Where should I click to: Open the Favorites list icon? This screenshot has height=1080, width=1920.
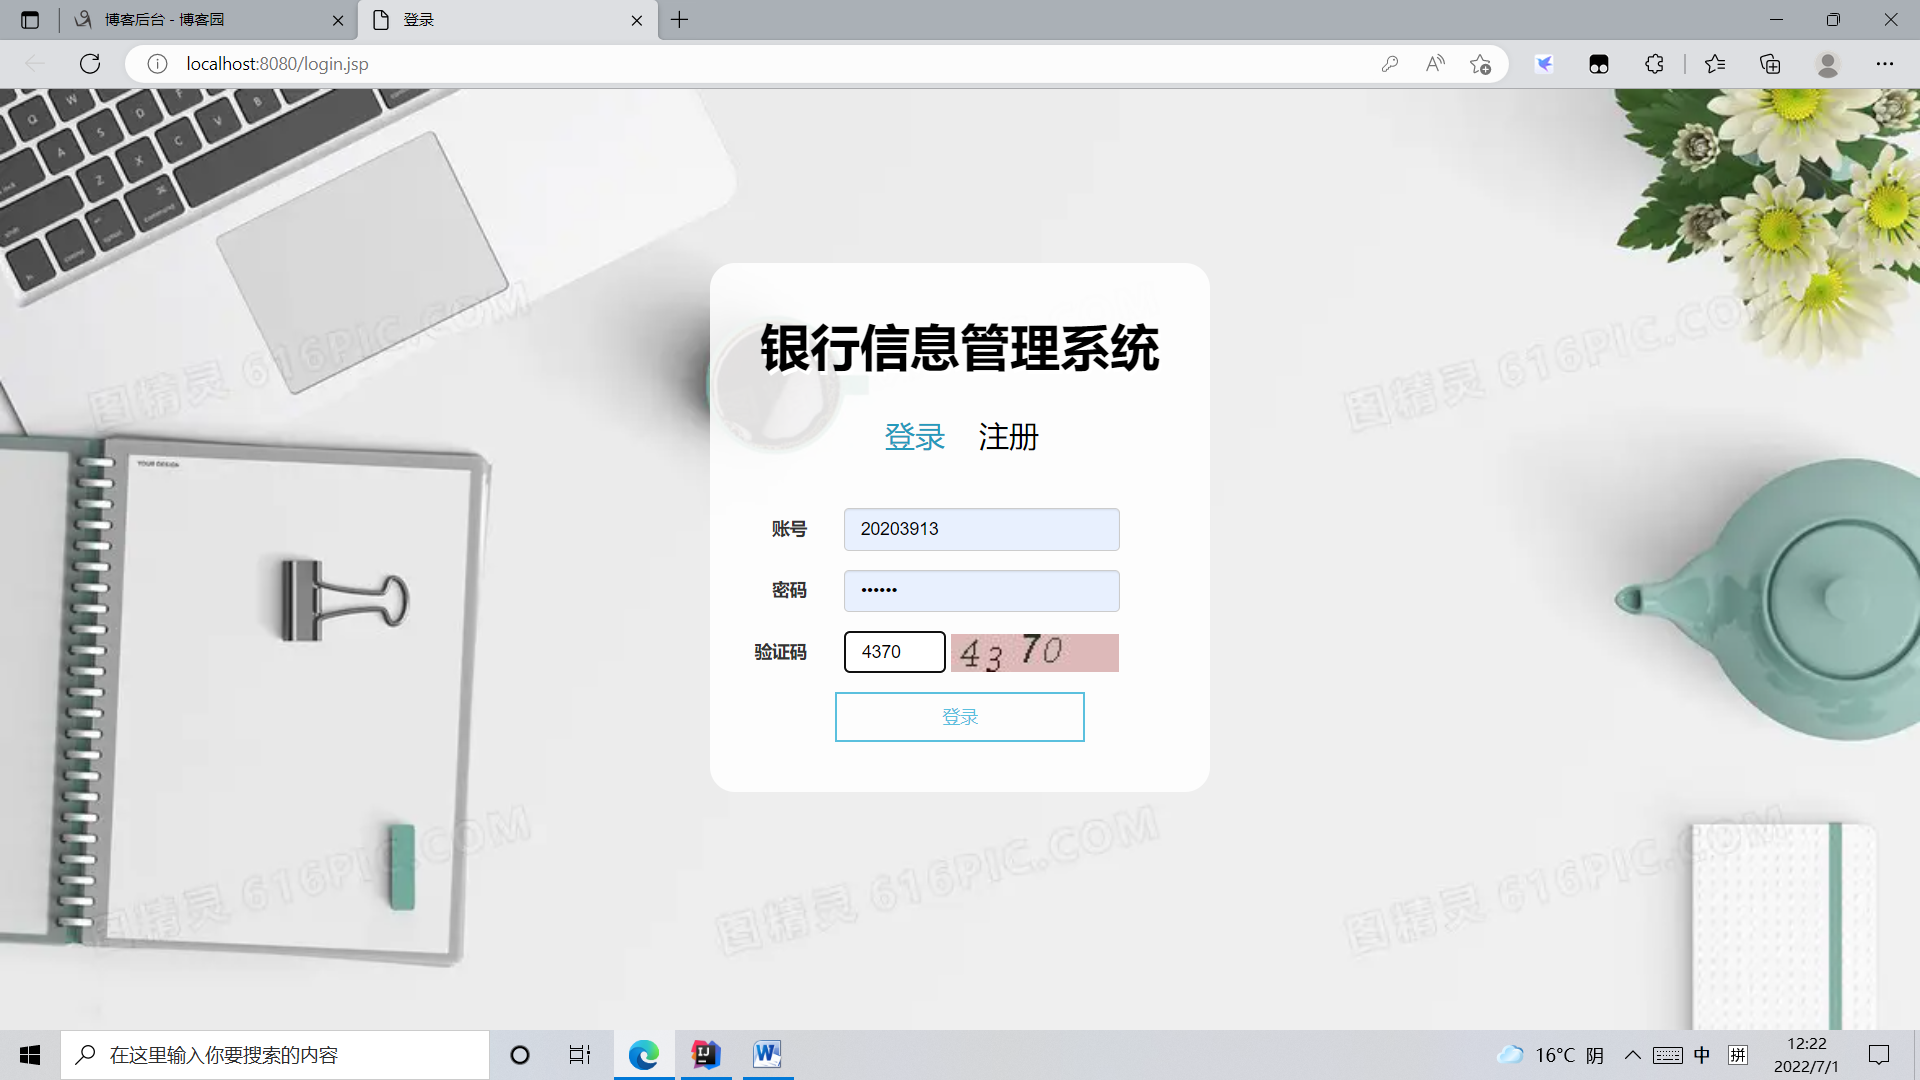pyautogui.click(x=1715, y=64)
